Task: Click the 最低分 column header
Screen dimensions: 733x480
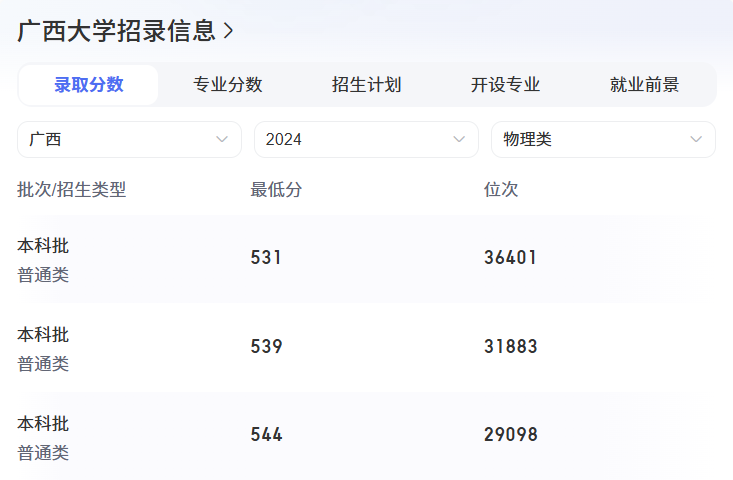Action: coord(276,189)
